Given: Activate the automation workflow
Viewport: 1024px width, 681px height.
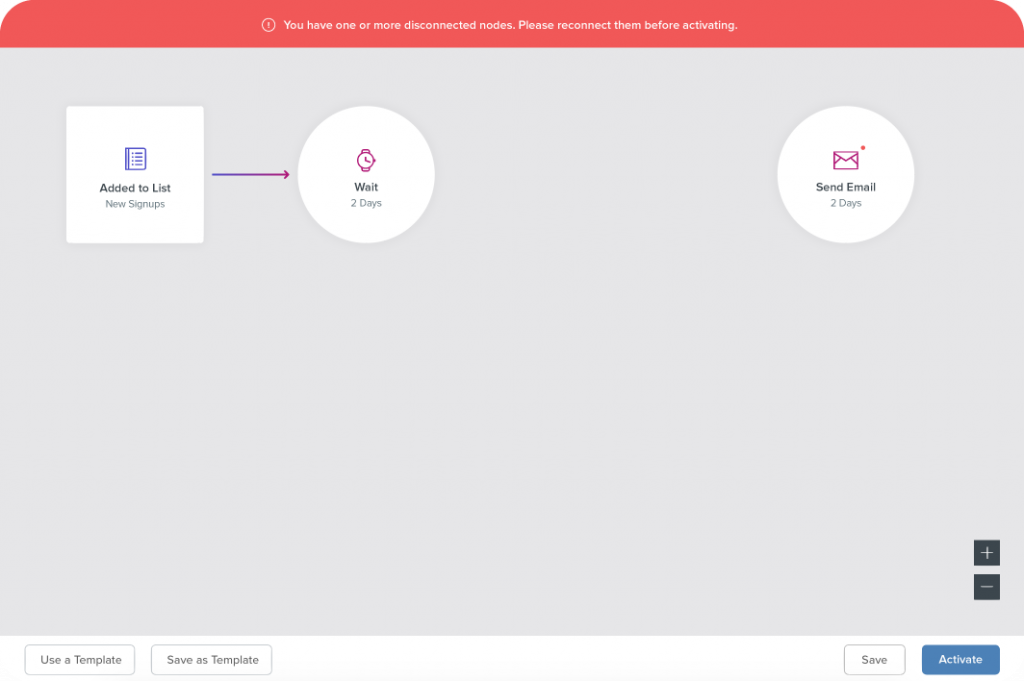Looking at the screenshot, I should point(961,659).
